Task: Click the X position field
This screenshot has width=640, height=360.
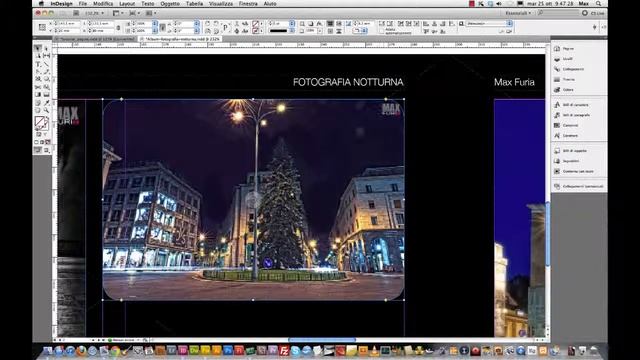Action: pos(69,24)
